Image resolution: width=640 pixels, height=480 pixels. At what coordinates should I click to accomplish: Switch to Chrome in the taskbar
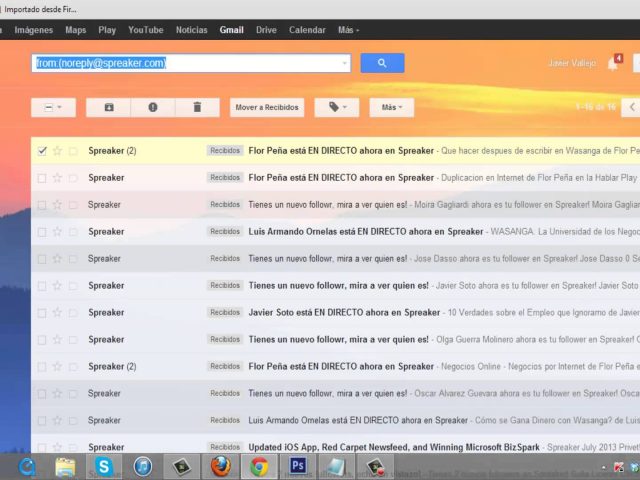click(260, 466)
